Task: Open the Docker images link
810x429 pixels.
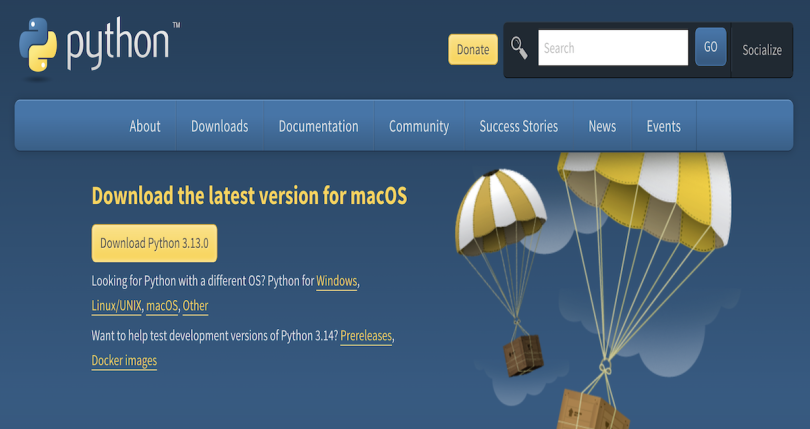Action: pyautogui.click(x=124, y=361)
